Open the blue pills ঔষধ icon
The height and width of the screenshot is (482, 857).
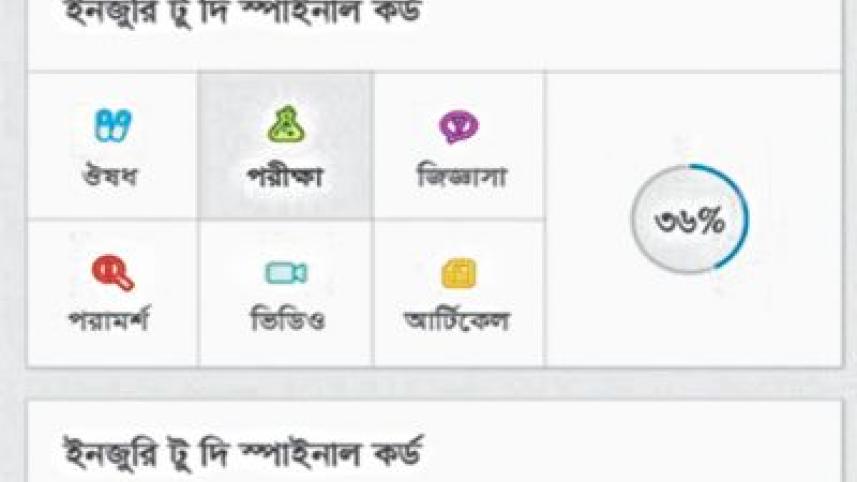tap(113, 126)
